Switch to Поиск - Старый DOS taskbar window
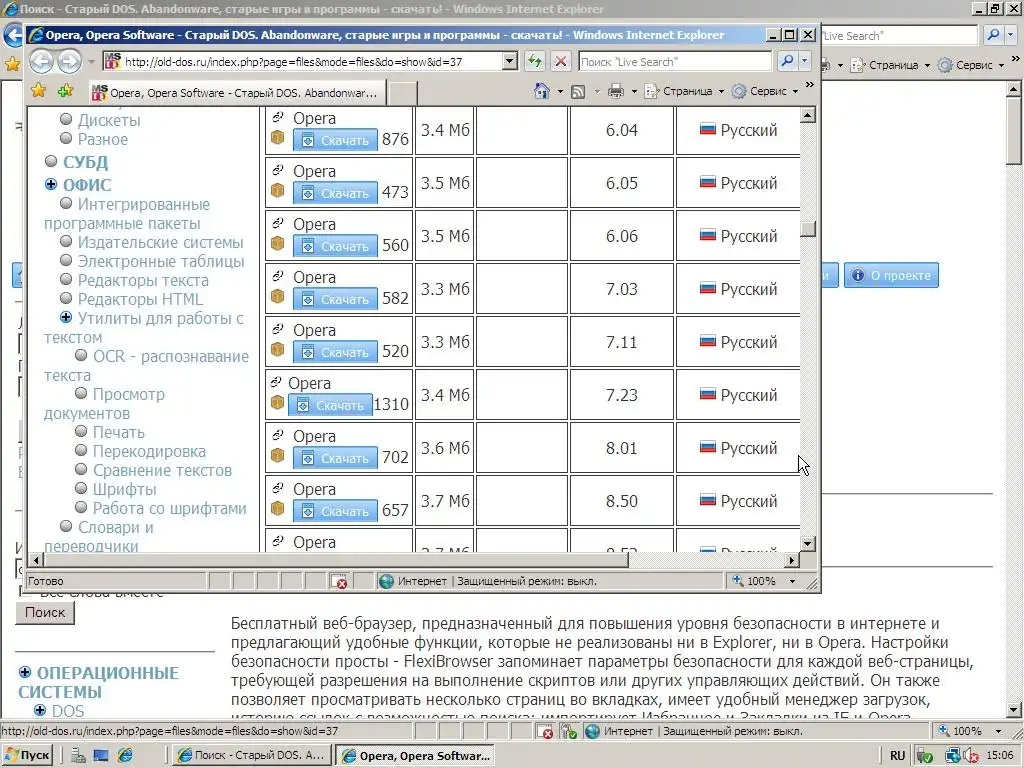Viewport: 1024px width, 768px height. click(251, 756)
